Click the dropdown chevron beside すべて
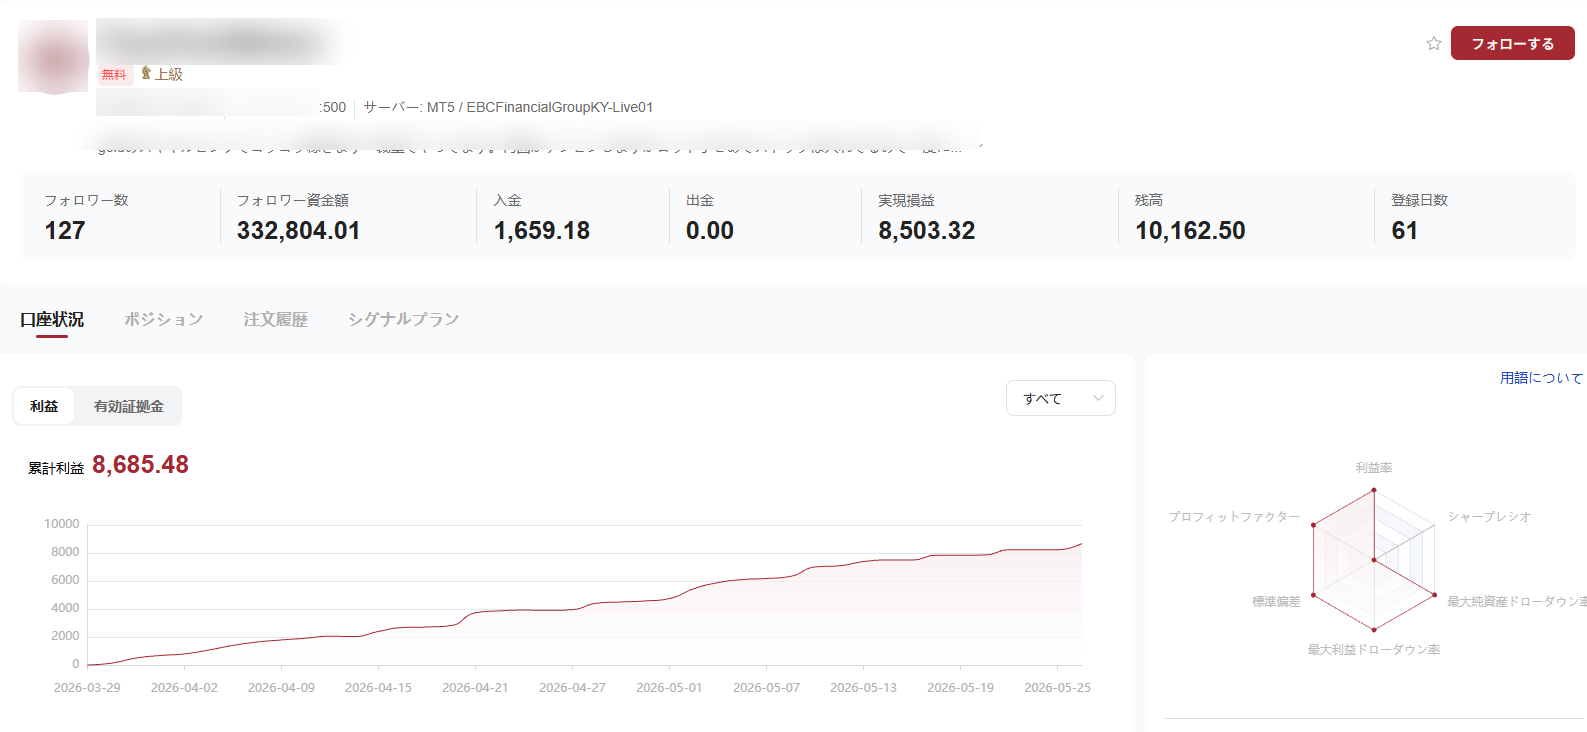 click(x=1098, y=398)
